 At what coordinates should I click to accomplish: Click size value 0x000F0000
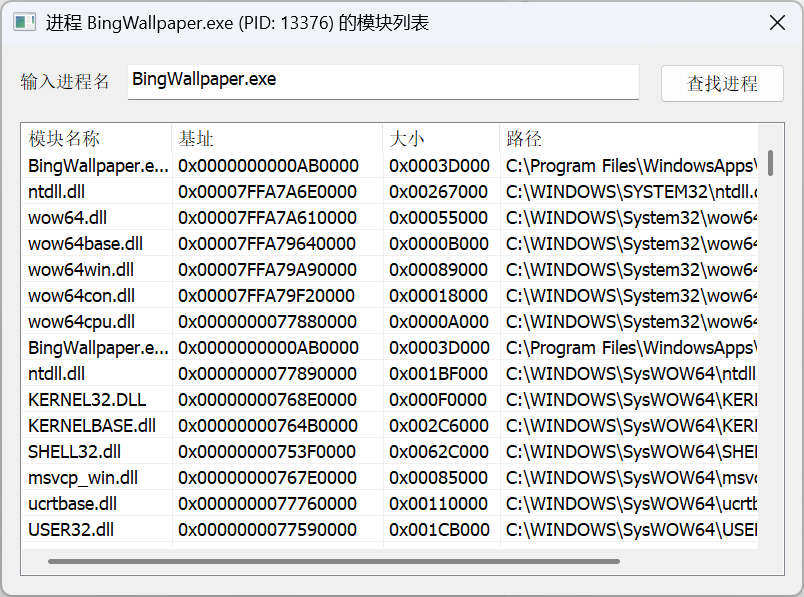coord(438,400)
